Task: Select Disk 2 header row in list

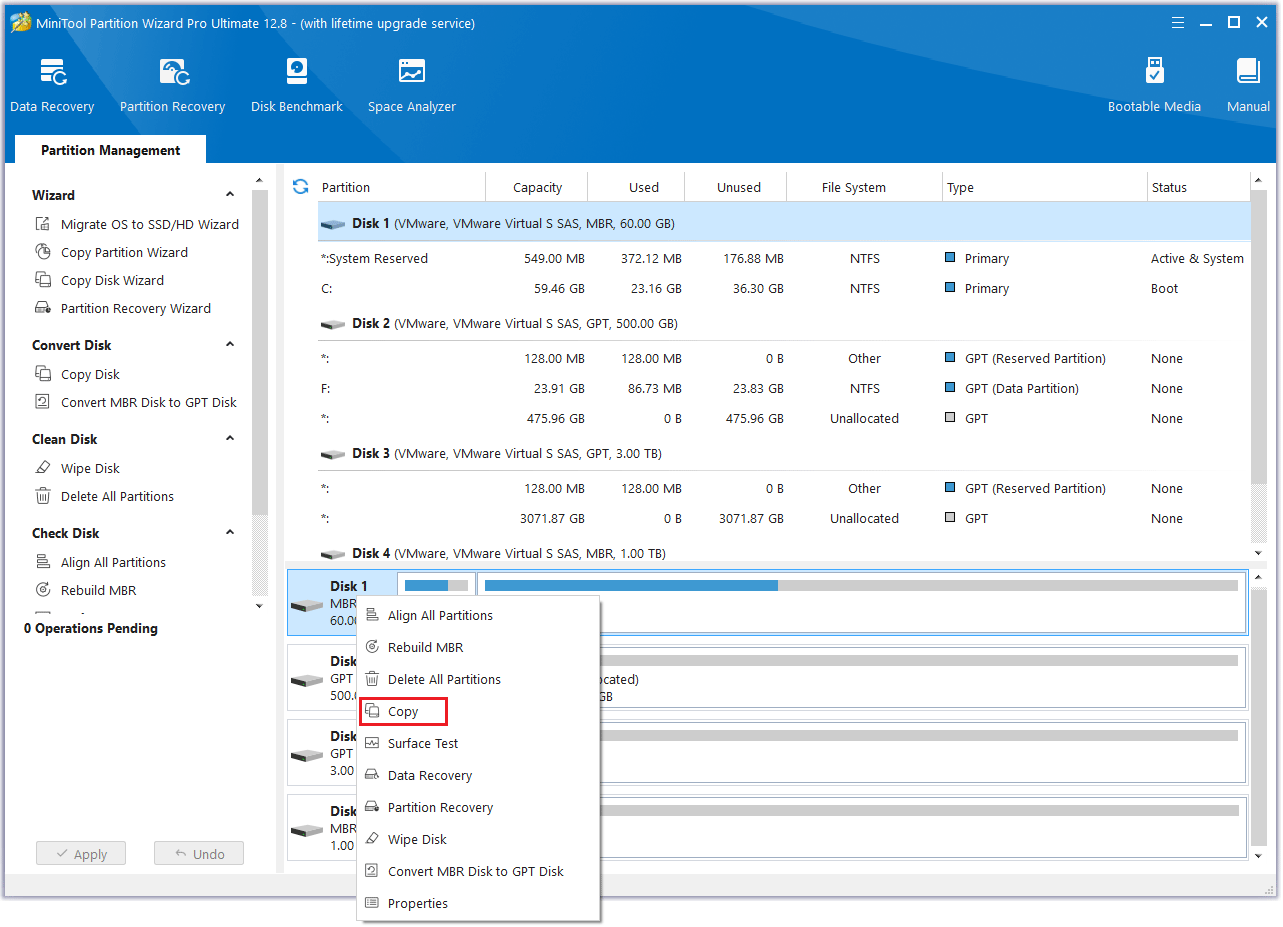Action: point(784,323)
